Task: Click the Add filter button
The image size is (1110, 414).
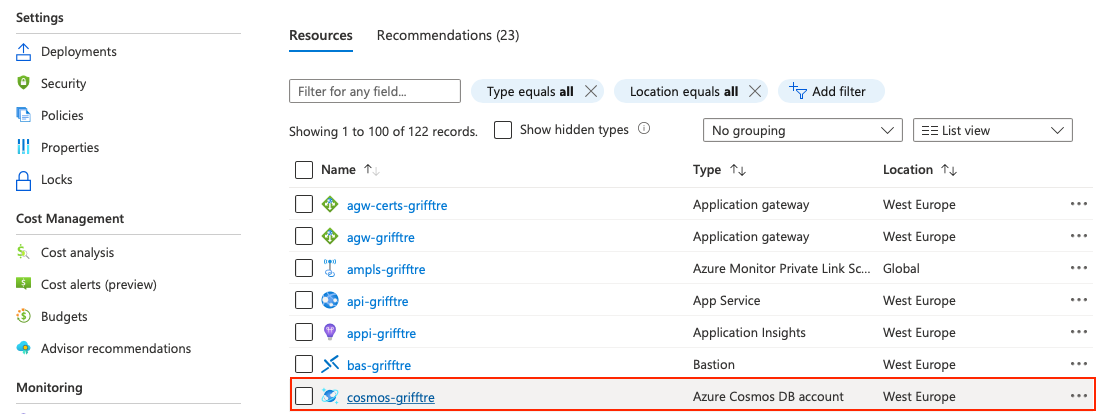Action: click(830, 91)
